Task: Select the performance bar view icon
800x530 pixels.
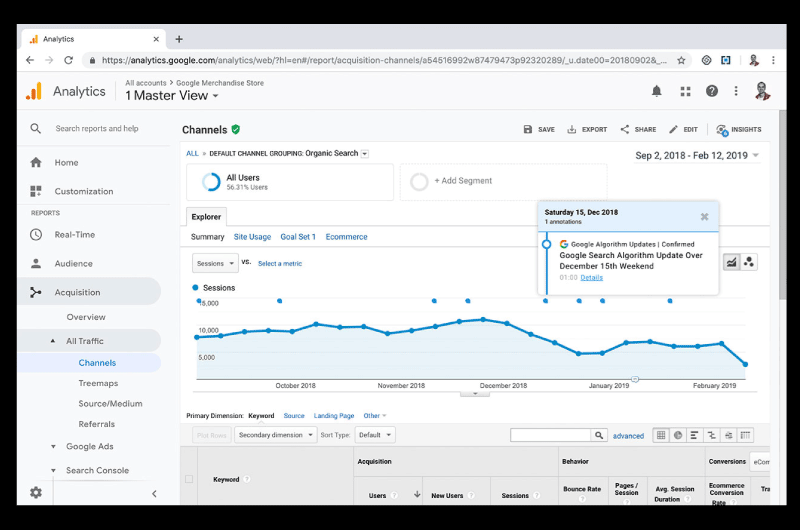Action: click(x=694, y=435)
